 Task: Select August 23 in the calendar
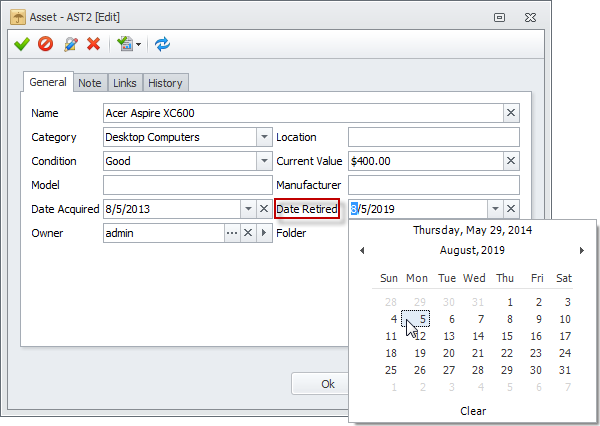[536, 353]
